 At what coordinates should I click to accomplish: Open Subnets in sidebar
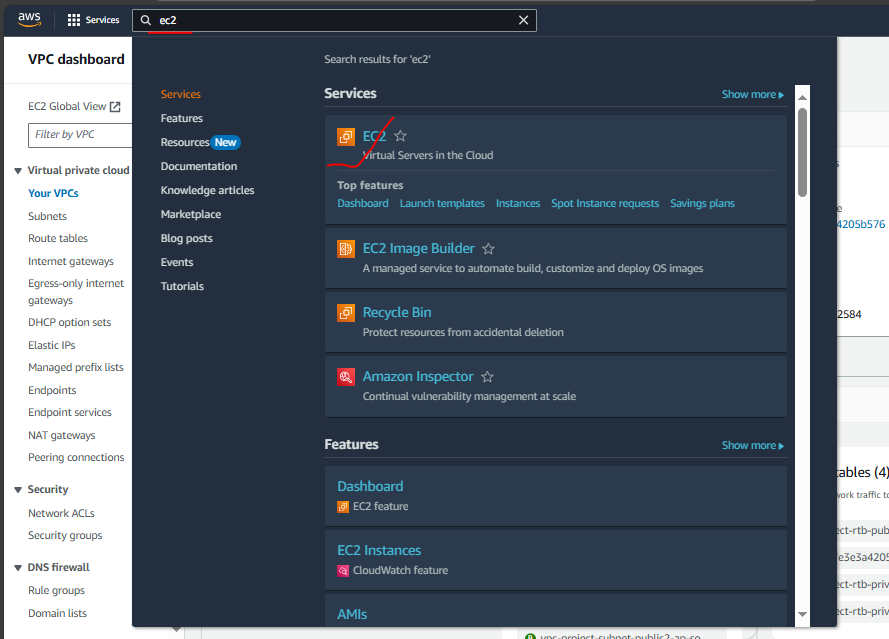[x=48, y=217]
